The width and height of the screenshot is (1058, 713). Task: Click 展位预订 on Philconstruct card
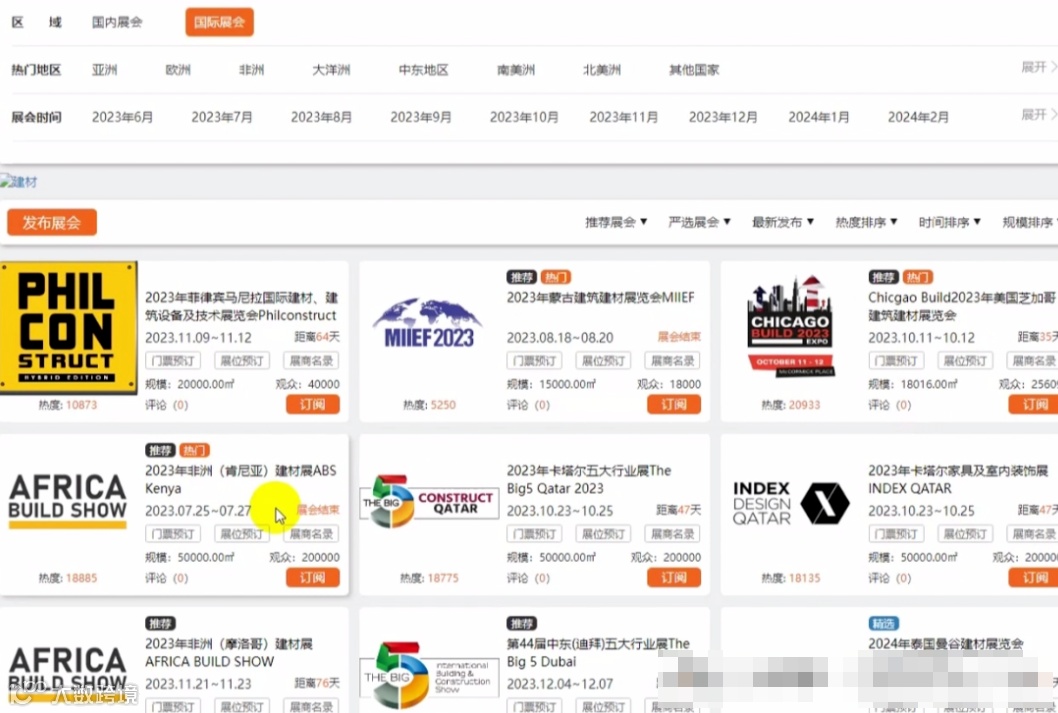(x=242, y=361)
